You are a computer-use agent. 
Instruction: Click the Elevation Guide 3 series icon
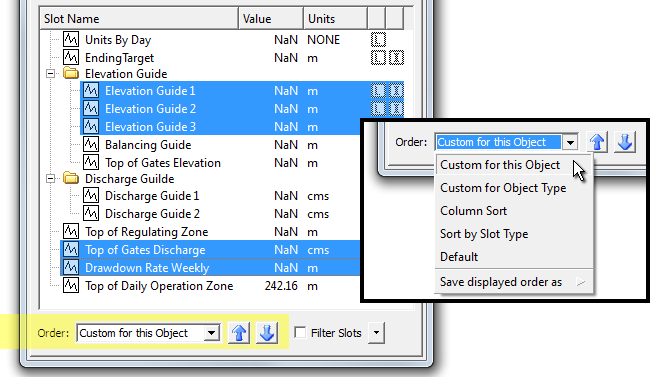(x=91, y=126)
